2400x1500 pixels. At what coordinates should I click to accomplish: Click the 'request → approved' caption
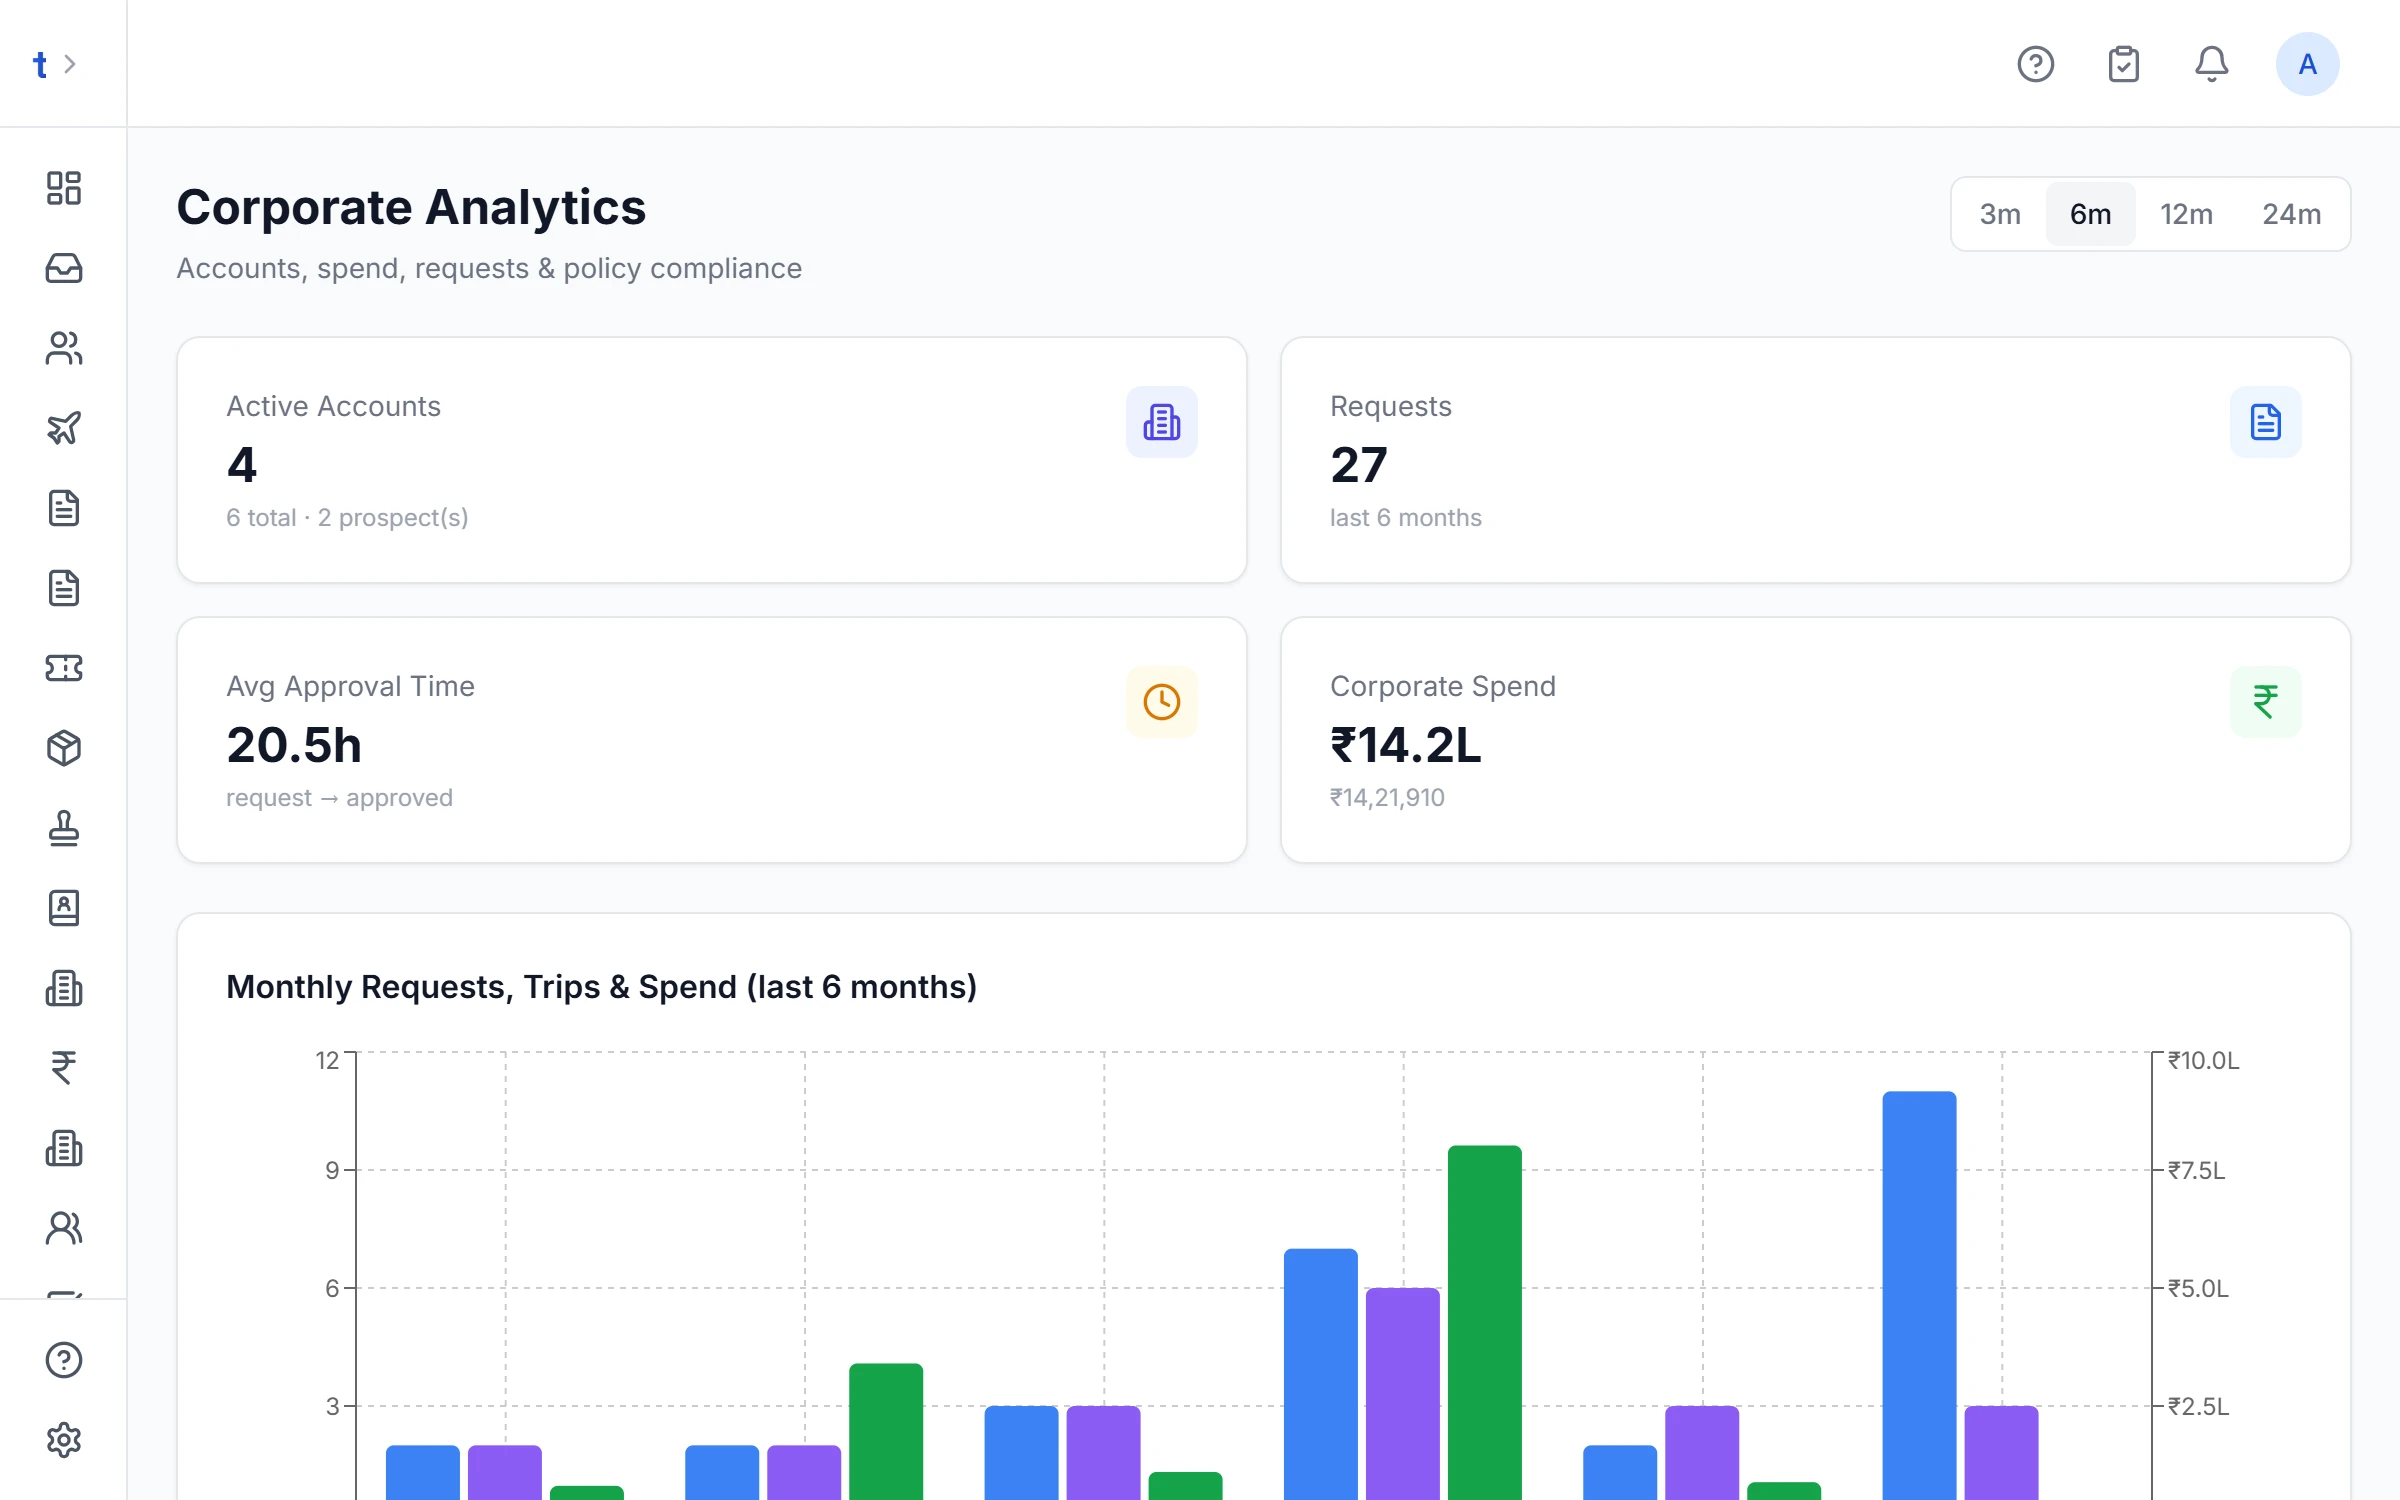(339, 797)
